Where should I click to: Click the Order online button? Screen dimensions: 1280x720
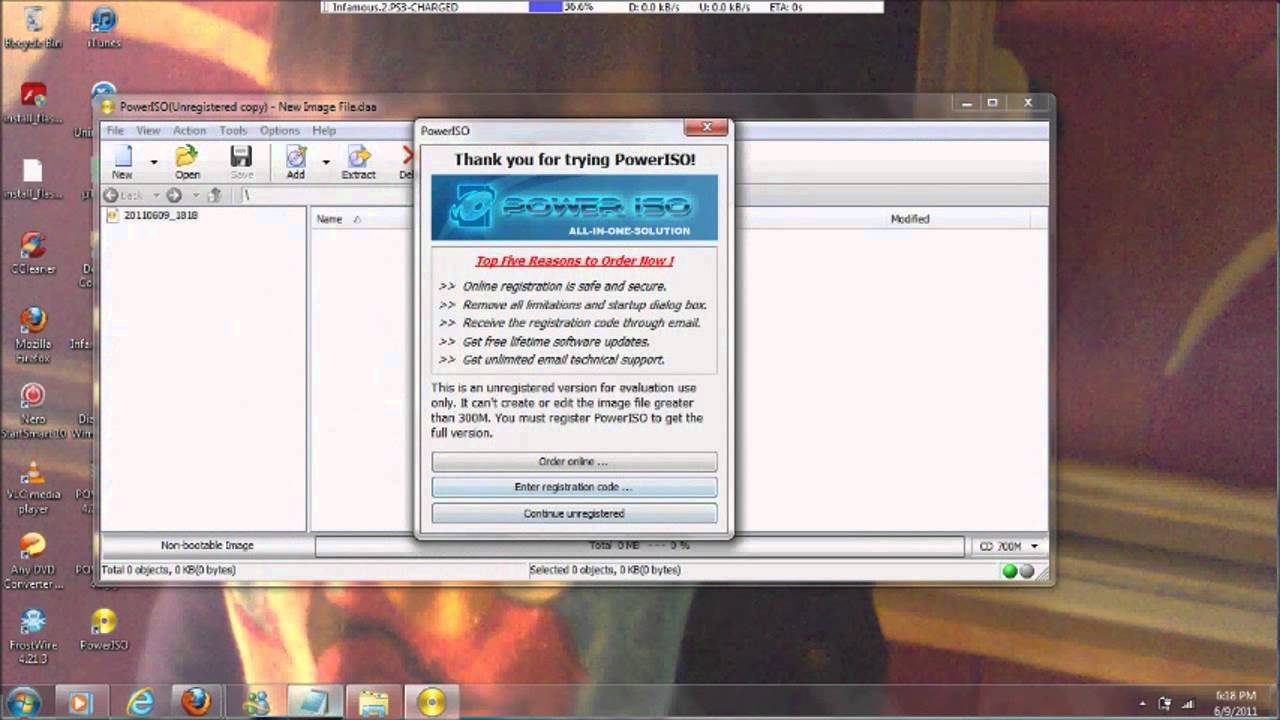[x=574, y=462]
